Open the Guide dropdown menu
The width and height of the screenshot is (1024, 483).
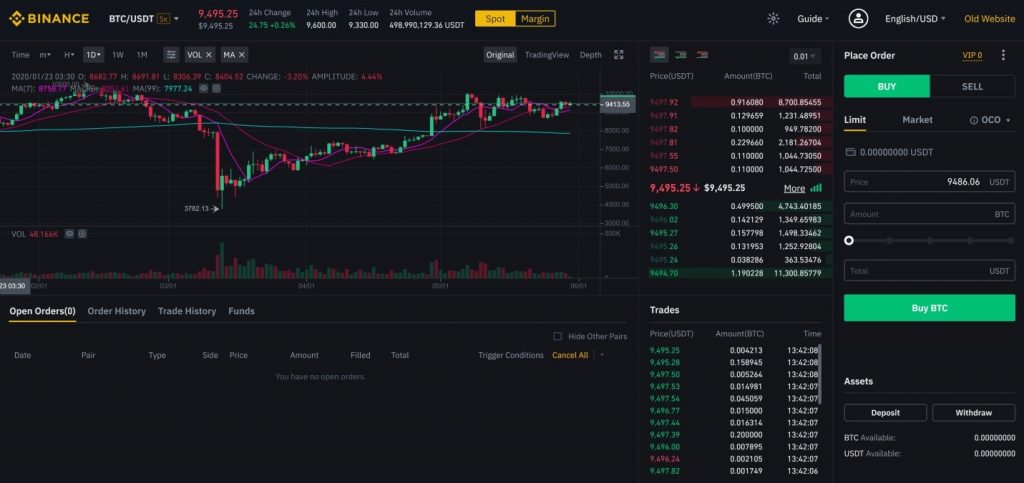click(813, 19)
